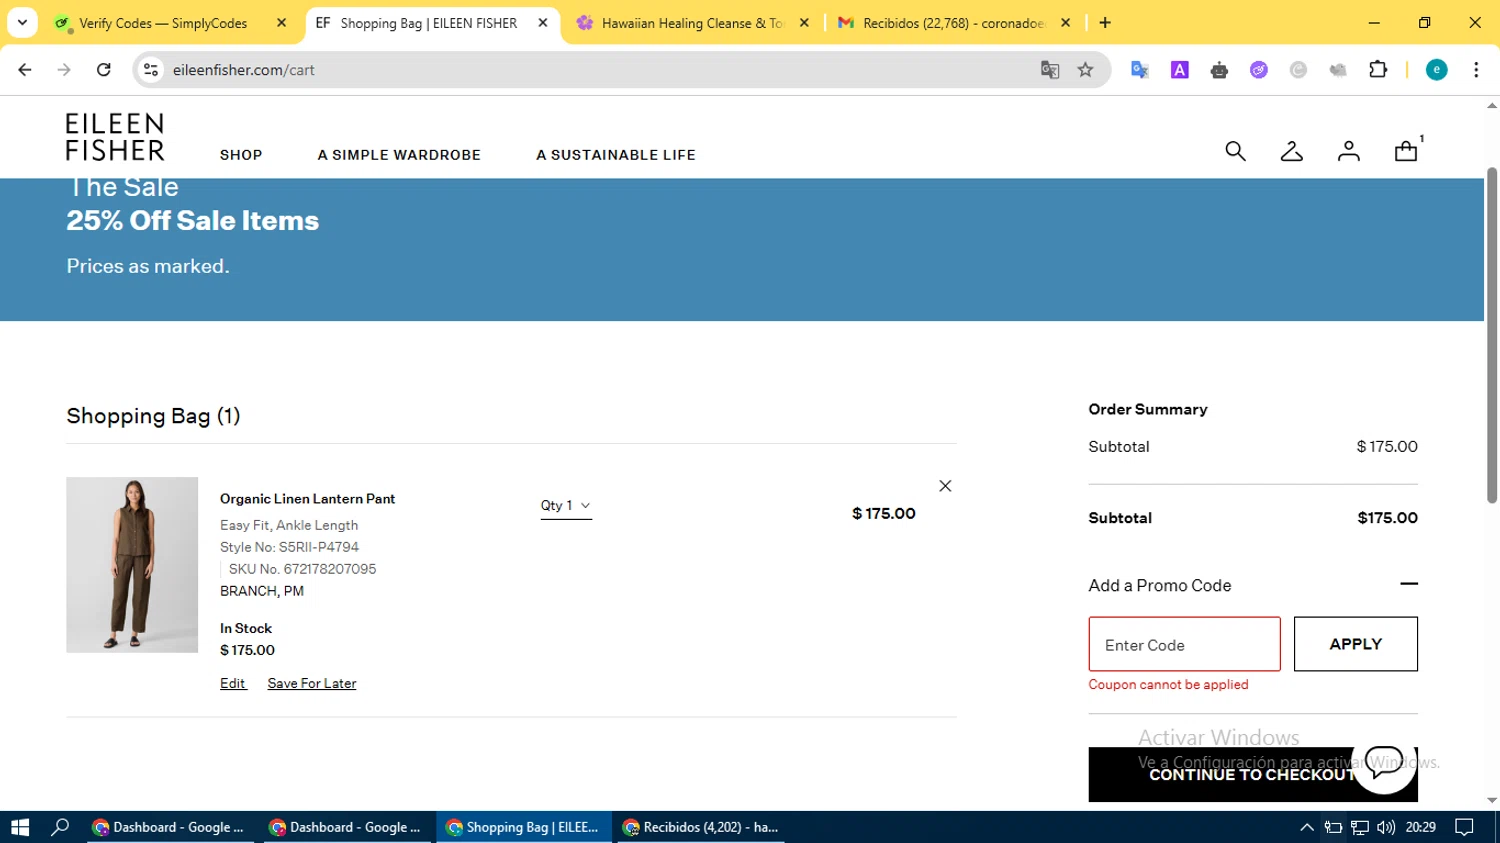Open the Windows Start menu

click(20, 827)
